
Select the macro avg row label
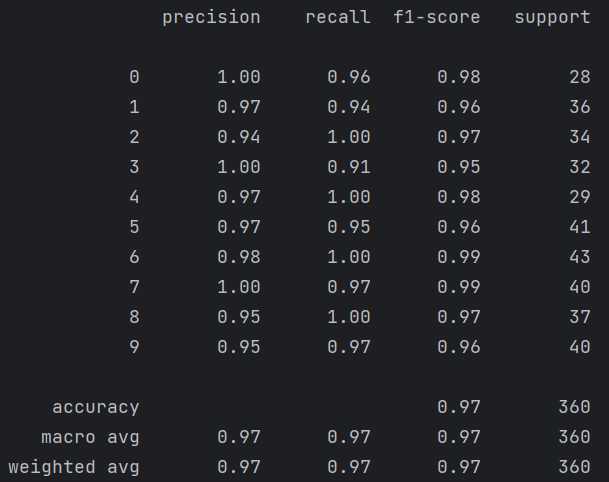[x=90, y=437]
